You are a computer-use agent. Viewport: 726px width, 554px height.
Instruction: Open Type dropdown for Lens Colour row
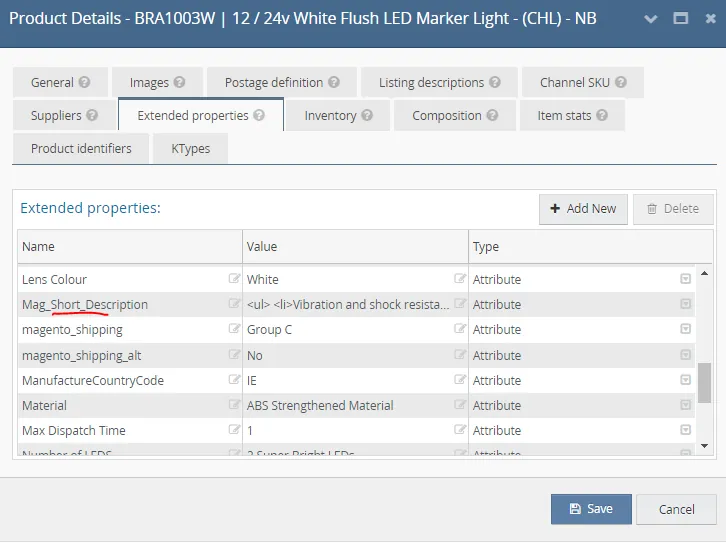pyautogui.click(x=686, y=279)
